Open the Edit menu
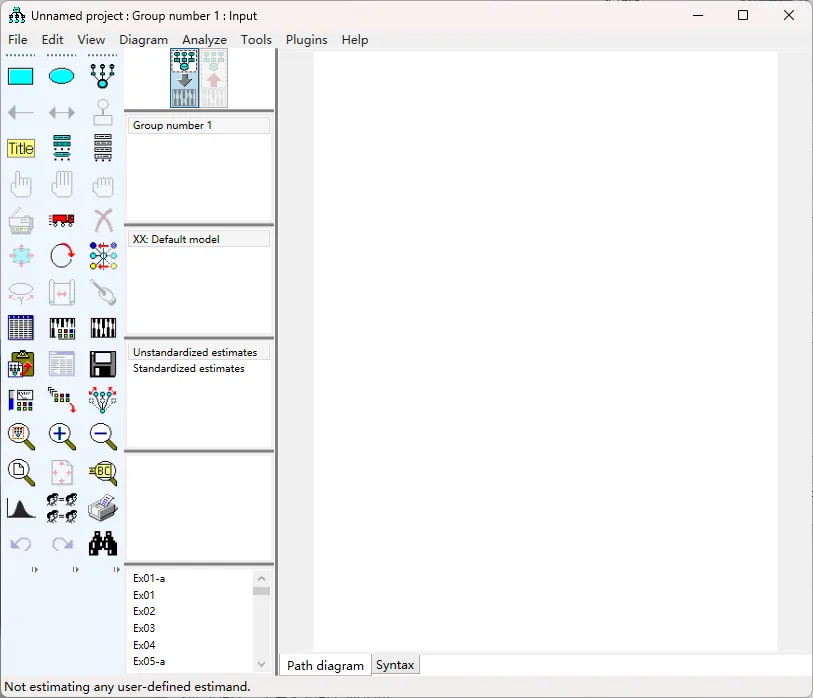Viewport: 813px width, 698px height. [x=52, y=40]
